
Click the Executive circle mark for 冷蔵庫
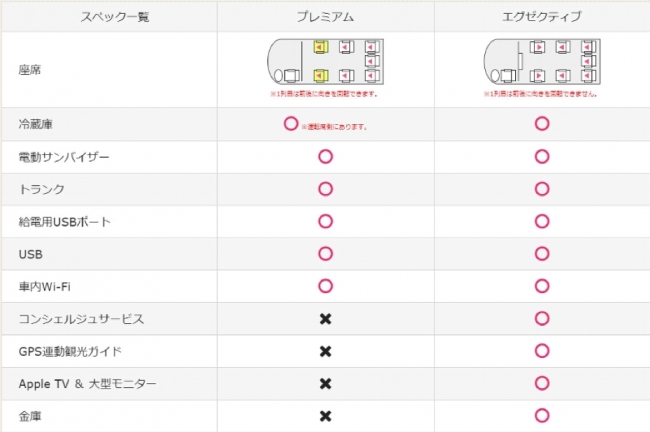[x=541, y=124]
